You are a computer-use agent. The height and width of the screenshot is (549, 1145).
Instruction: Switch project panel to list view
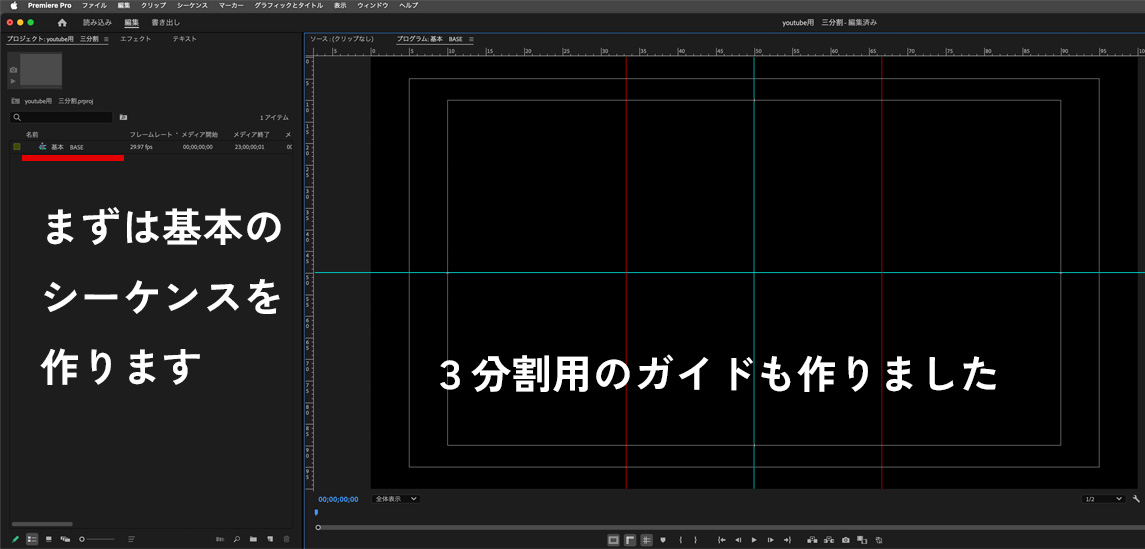point(32,539)
